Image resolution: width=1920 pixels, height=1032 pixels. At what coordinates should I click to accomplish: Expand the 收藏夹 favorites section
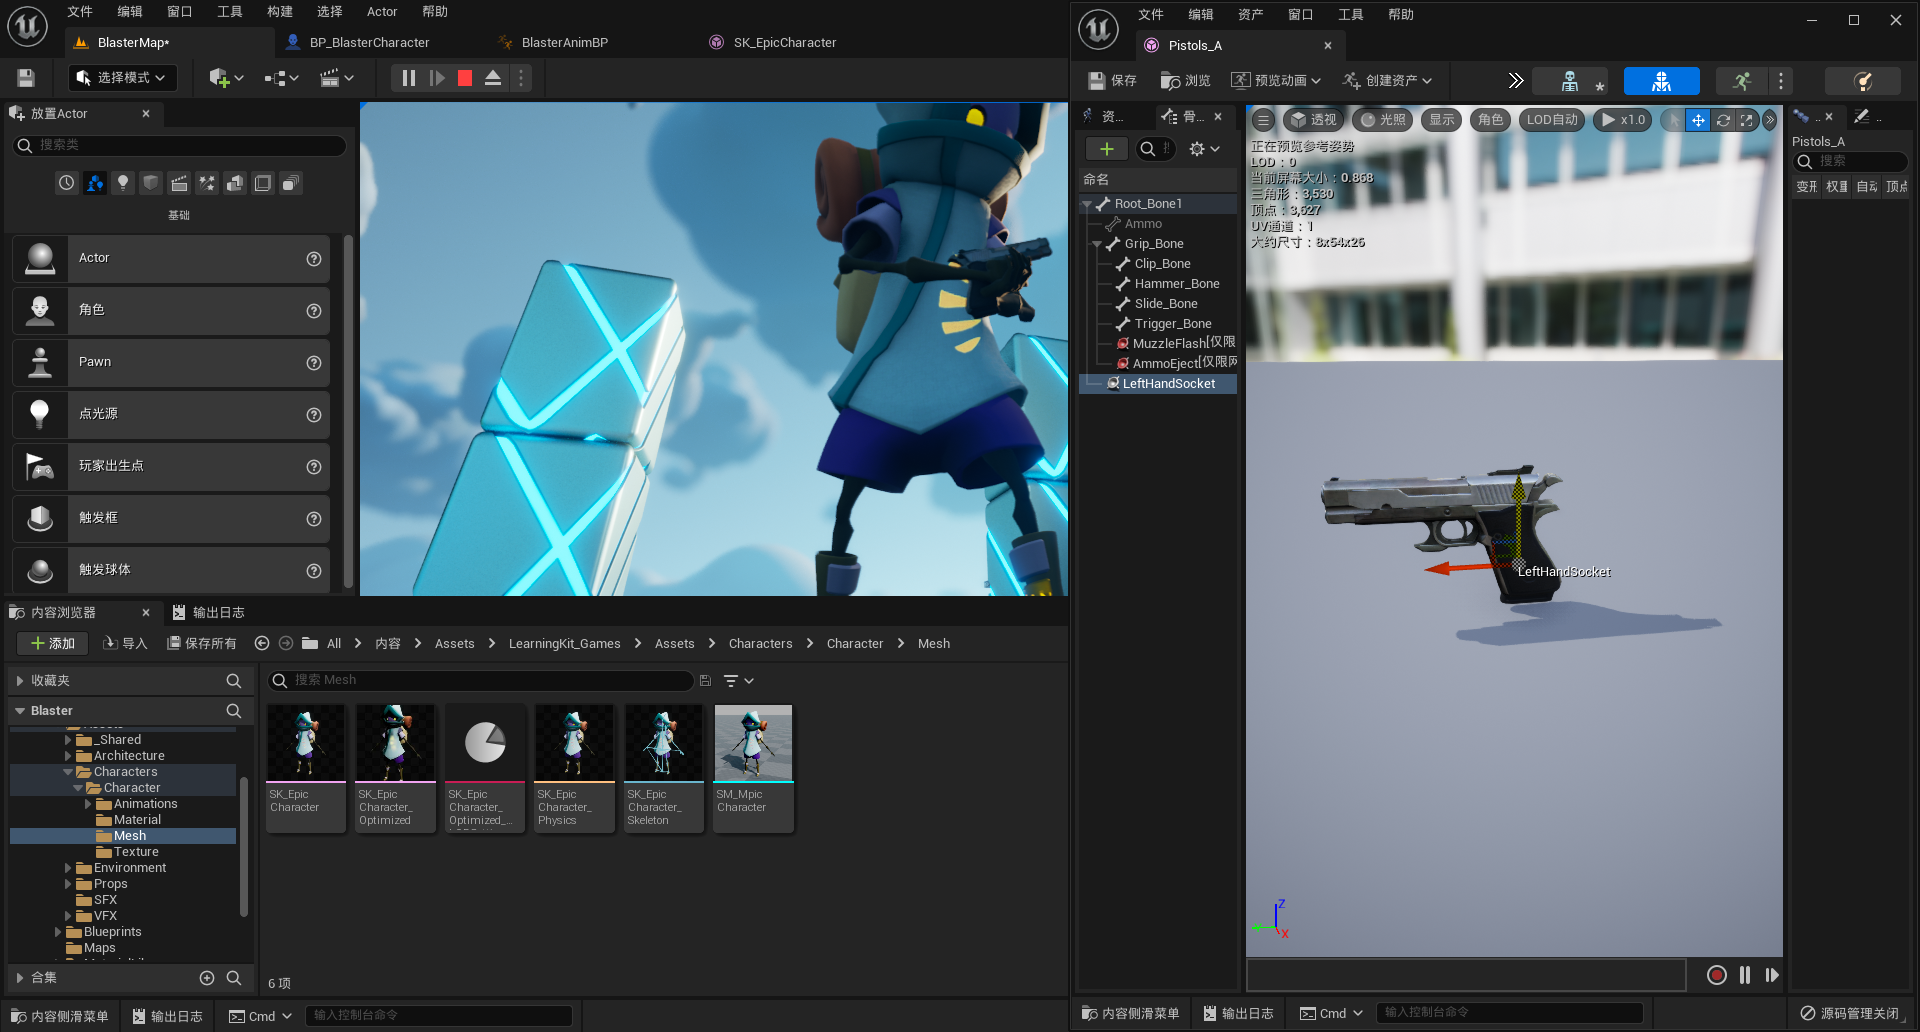click(20, 681)
